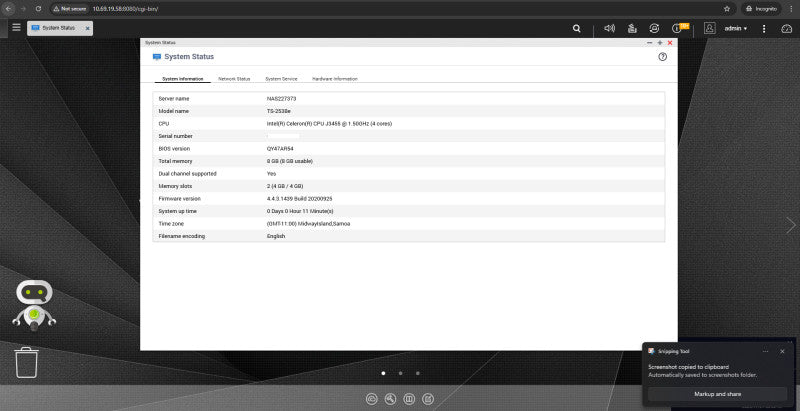This screenshot has width=800, height=411.
Task: Open the background tasks icon
Action: coord(632,29)
